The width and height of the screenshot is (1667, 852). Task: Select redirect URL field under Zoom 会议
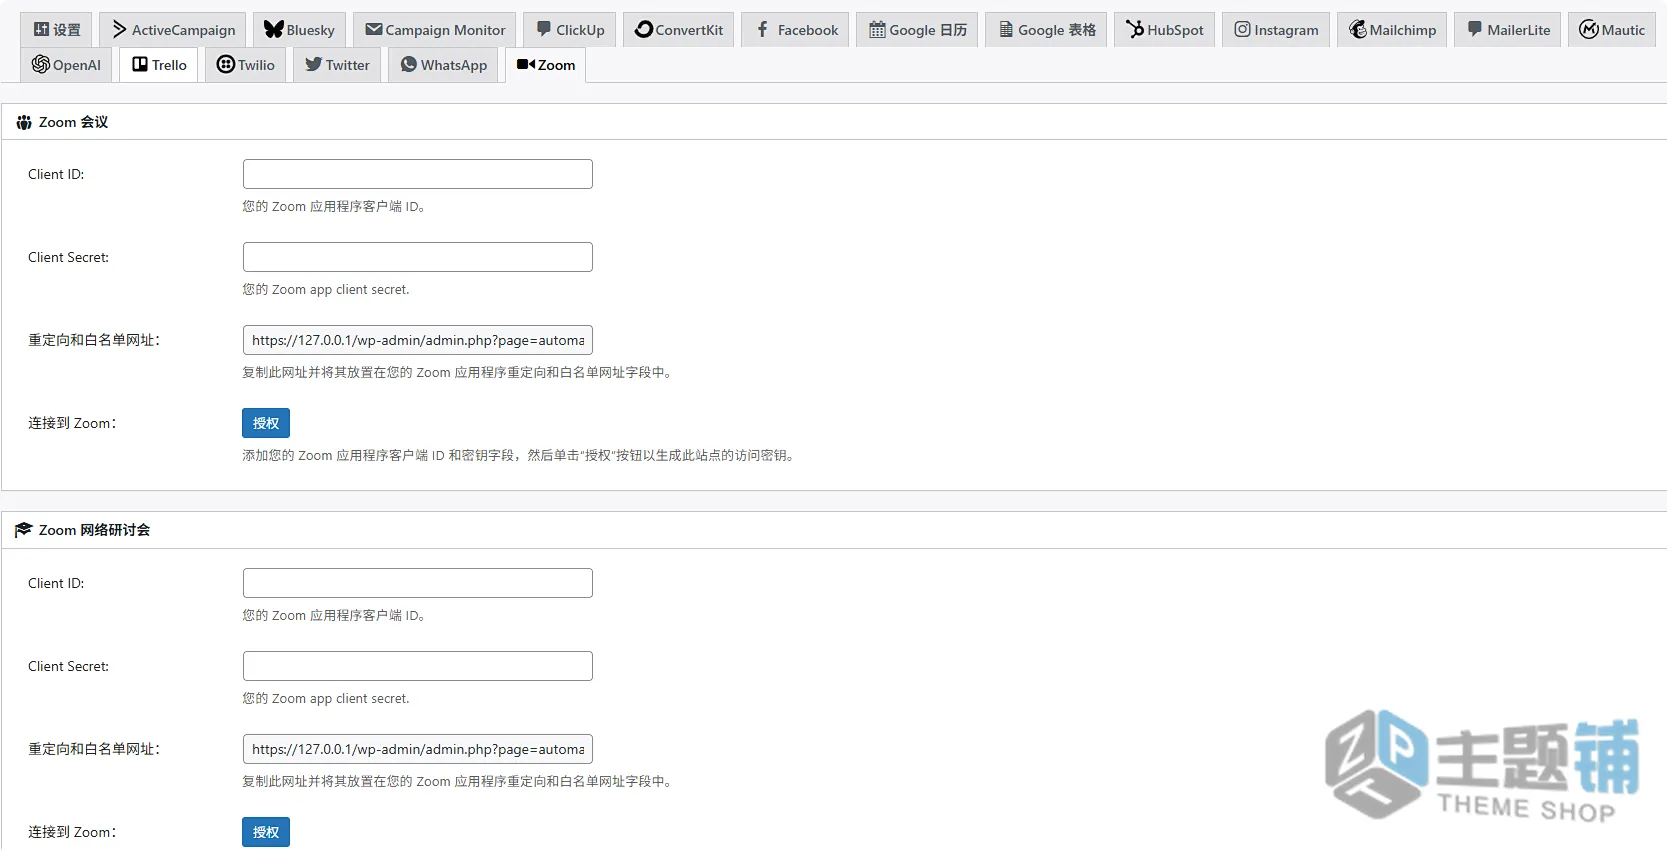coord(418,340)
